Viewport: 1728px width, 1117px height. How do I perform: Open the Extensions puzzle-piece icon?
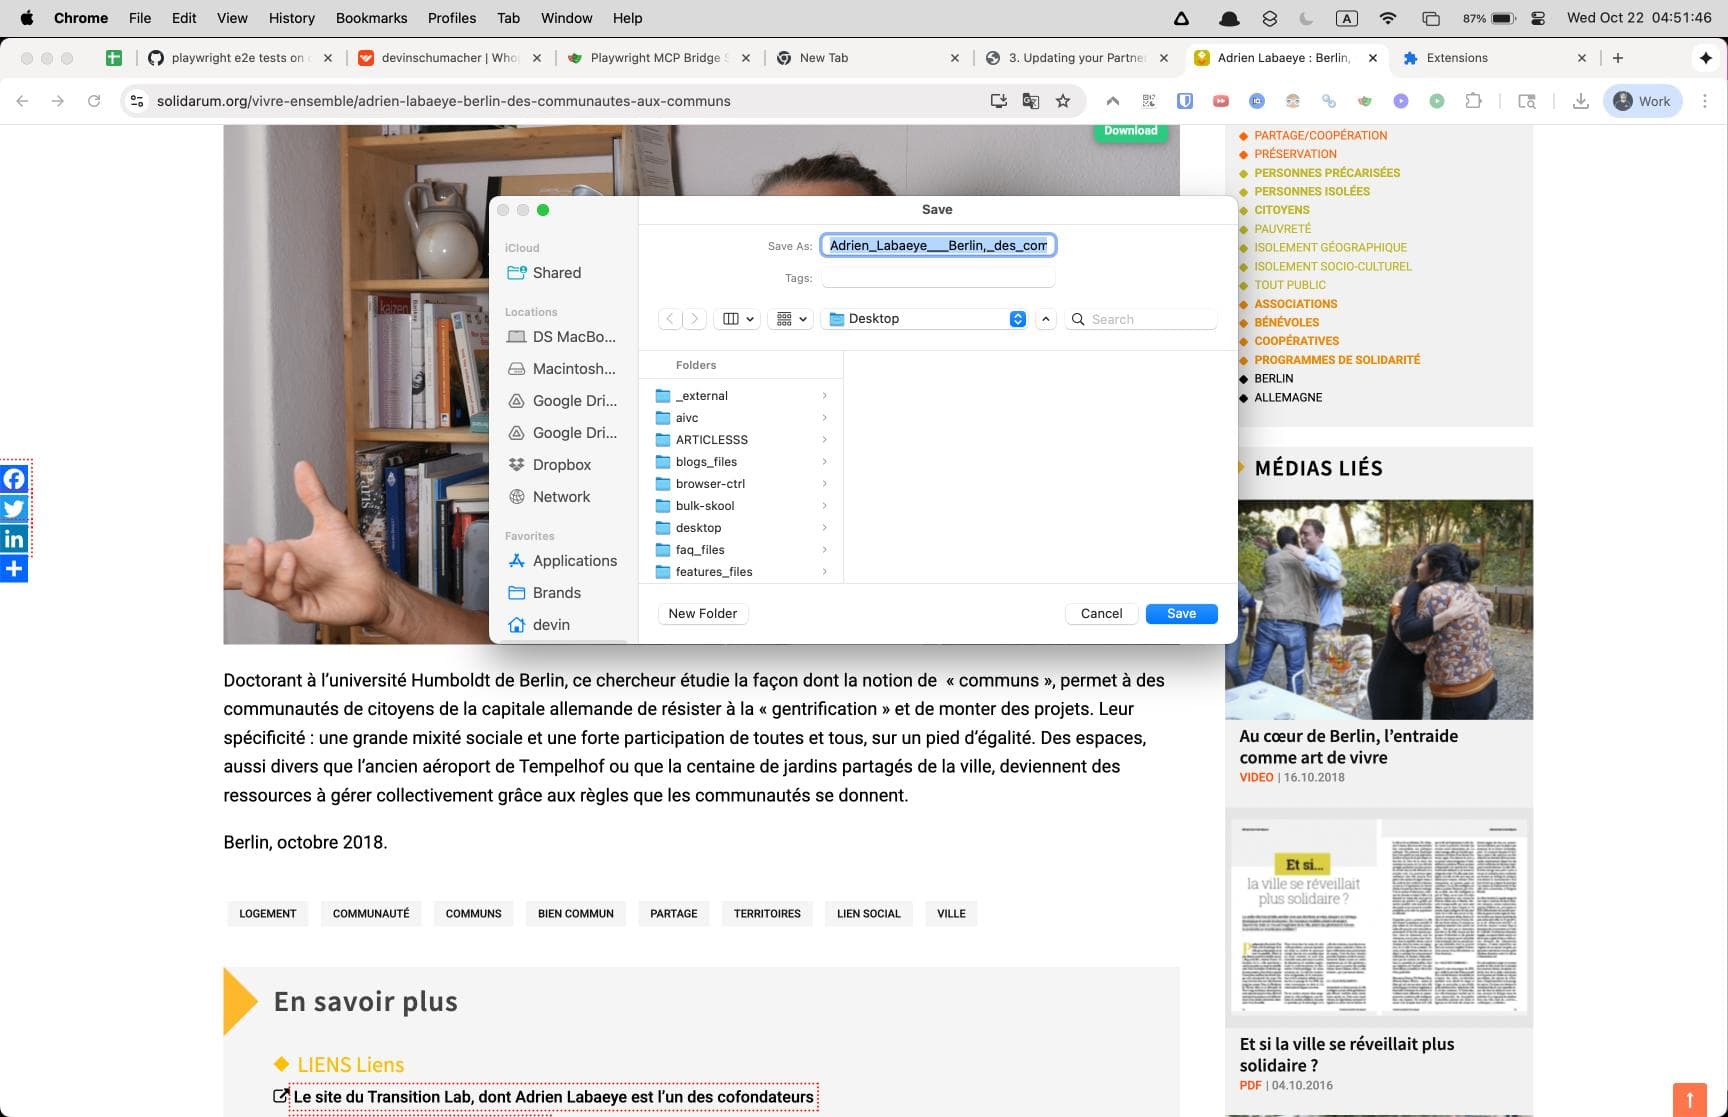tap(1473, 100)
